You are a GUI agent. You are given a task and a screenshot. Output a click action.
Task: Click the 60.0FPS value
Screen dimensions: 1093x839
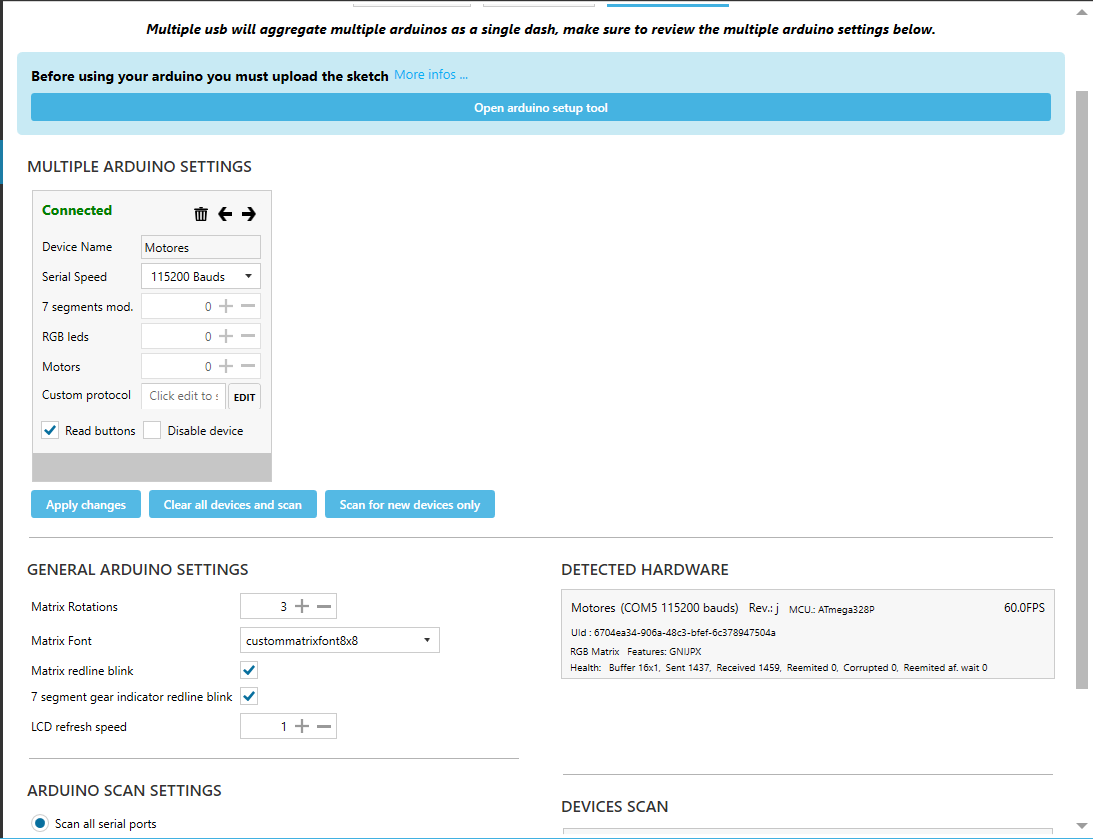[1024, 608]
